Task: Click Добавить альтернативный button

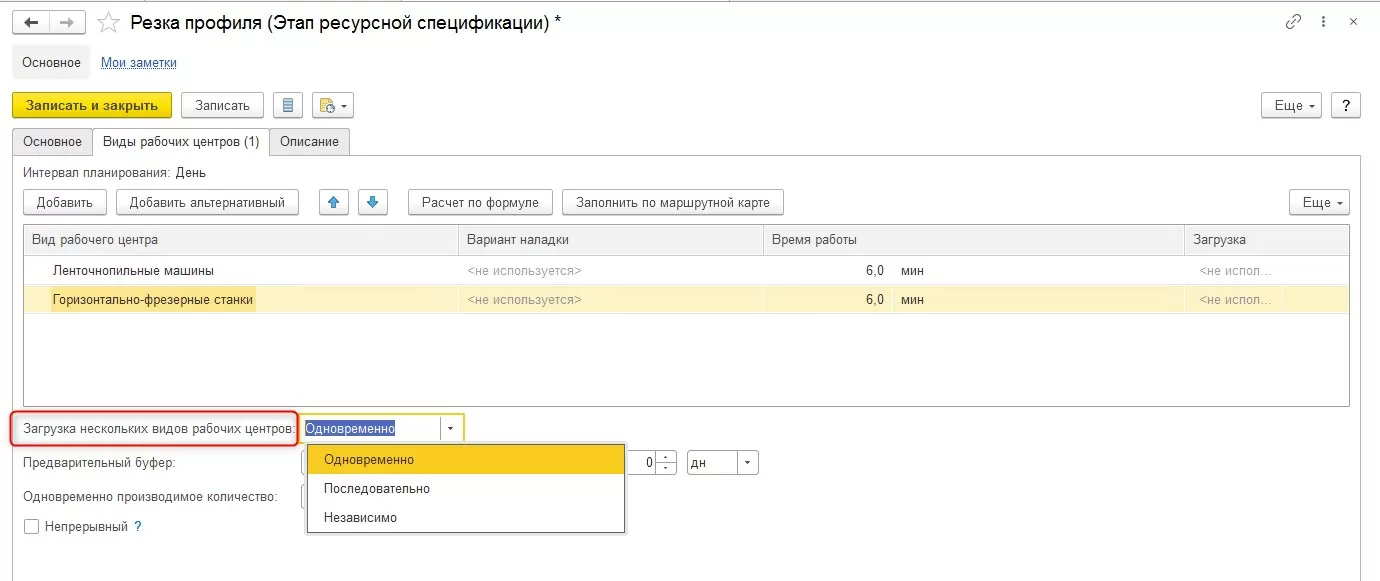Action: click(207, 202)
